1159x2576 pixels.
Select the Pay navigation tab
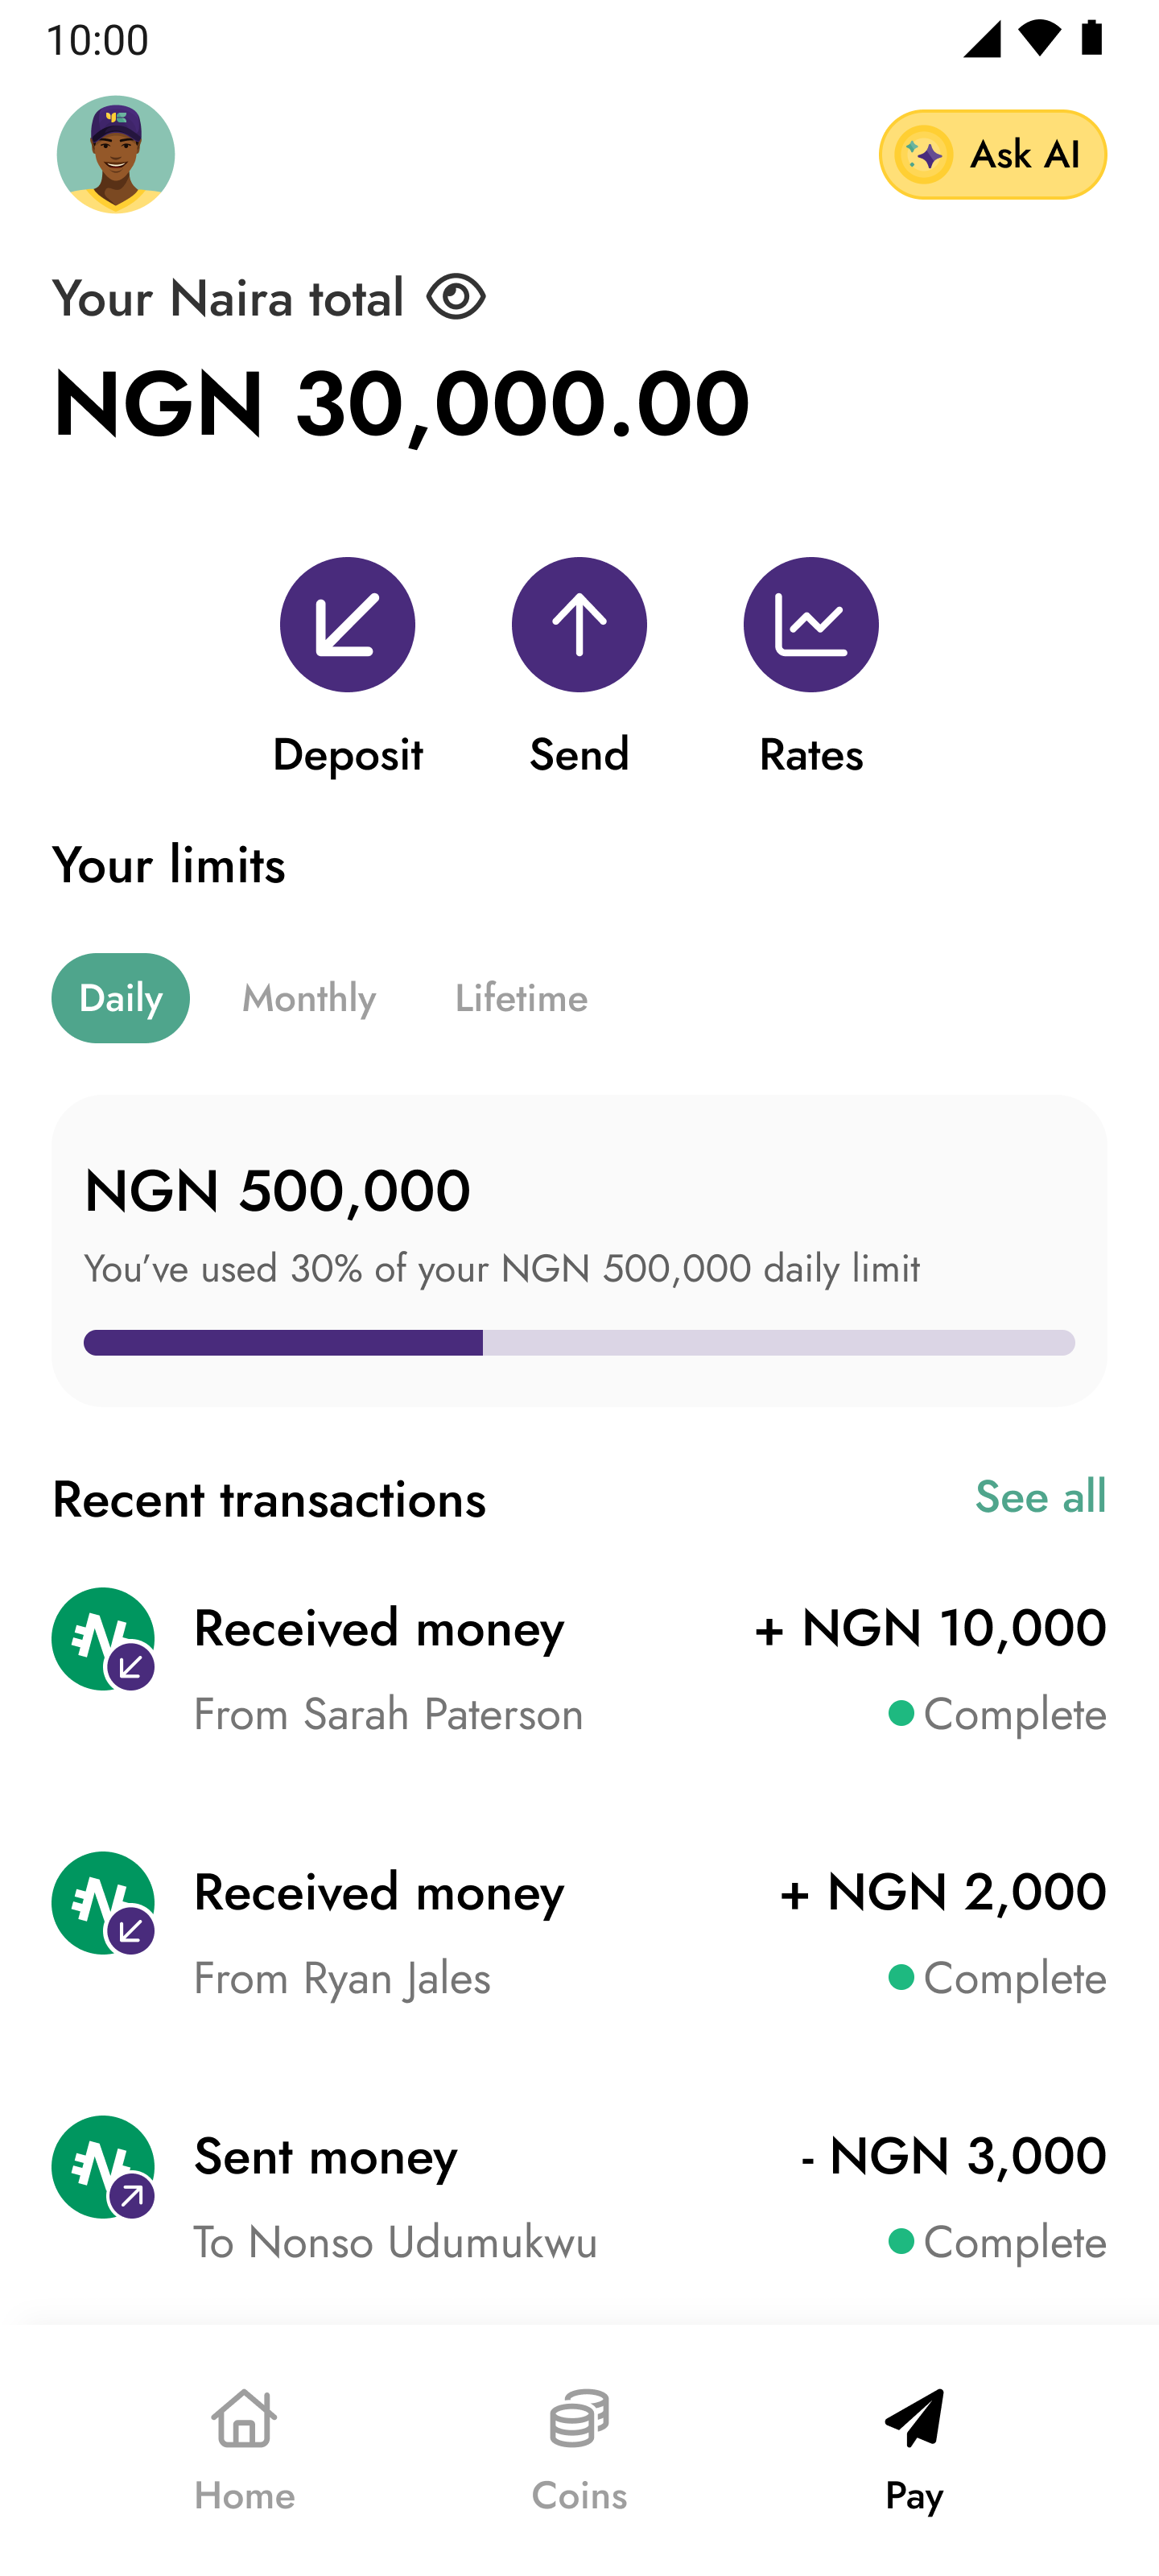(913, 2450)
